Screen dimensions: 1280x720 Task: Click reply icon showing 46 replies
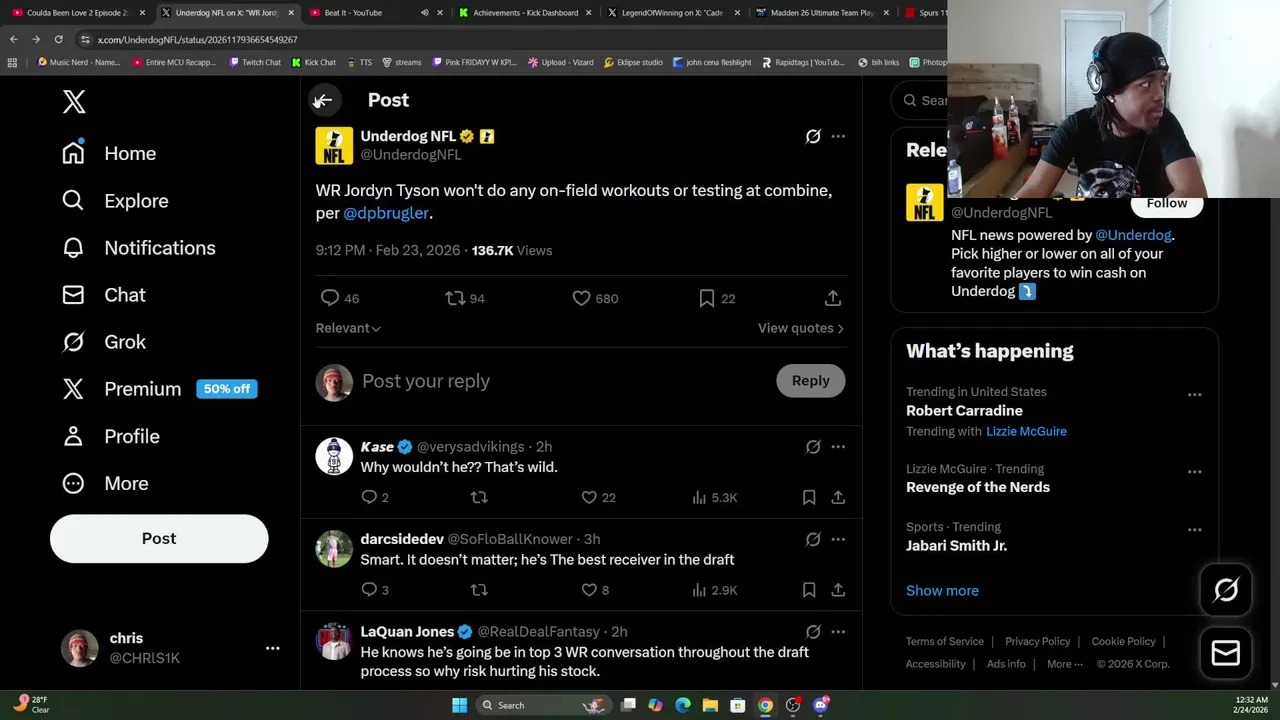(x=339, y=298)
